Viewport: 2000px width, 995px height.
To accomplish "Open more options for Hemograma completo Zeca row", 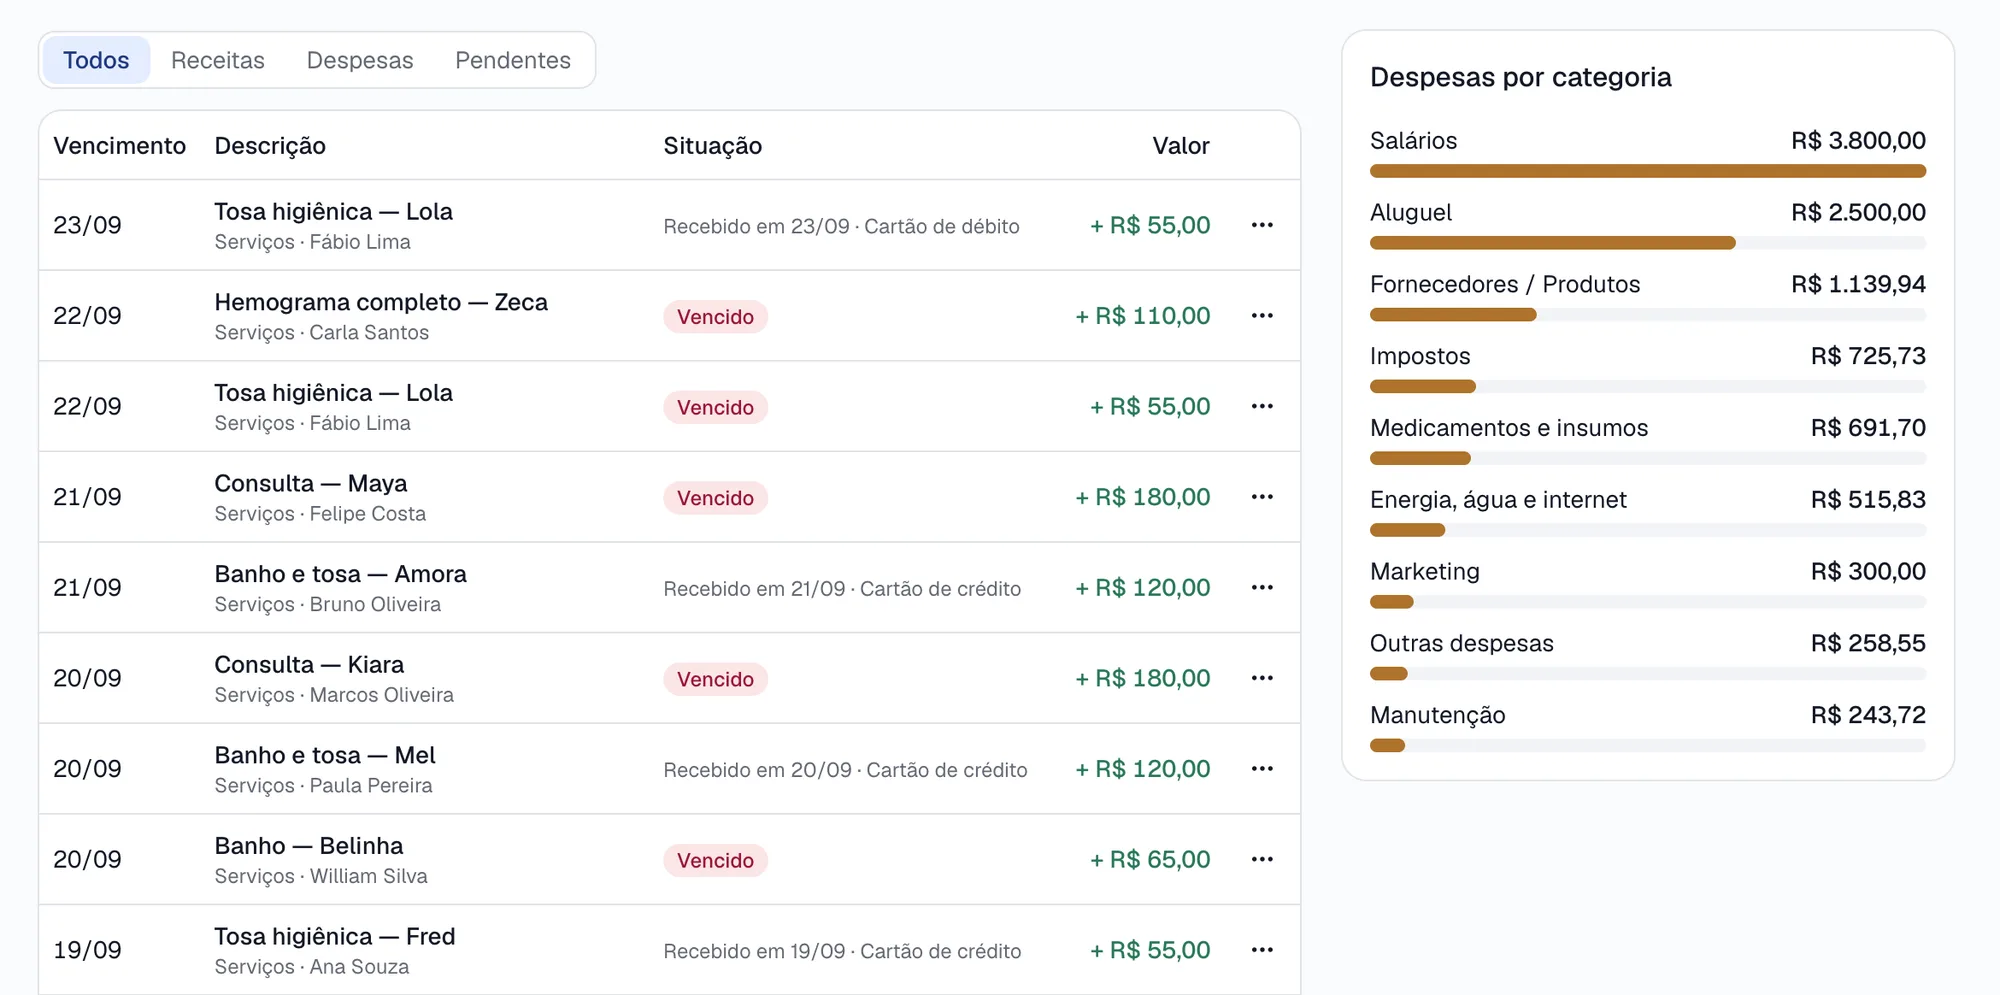I will [x=1262, y=316].
